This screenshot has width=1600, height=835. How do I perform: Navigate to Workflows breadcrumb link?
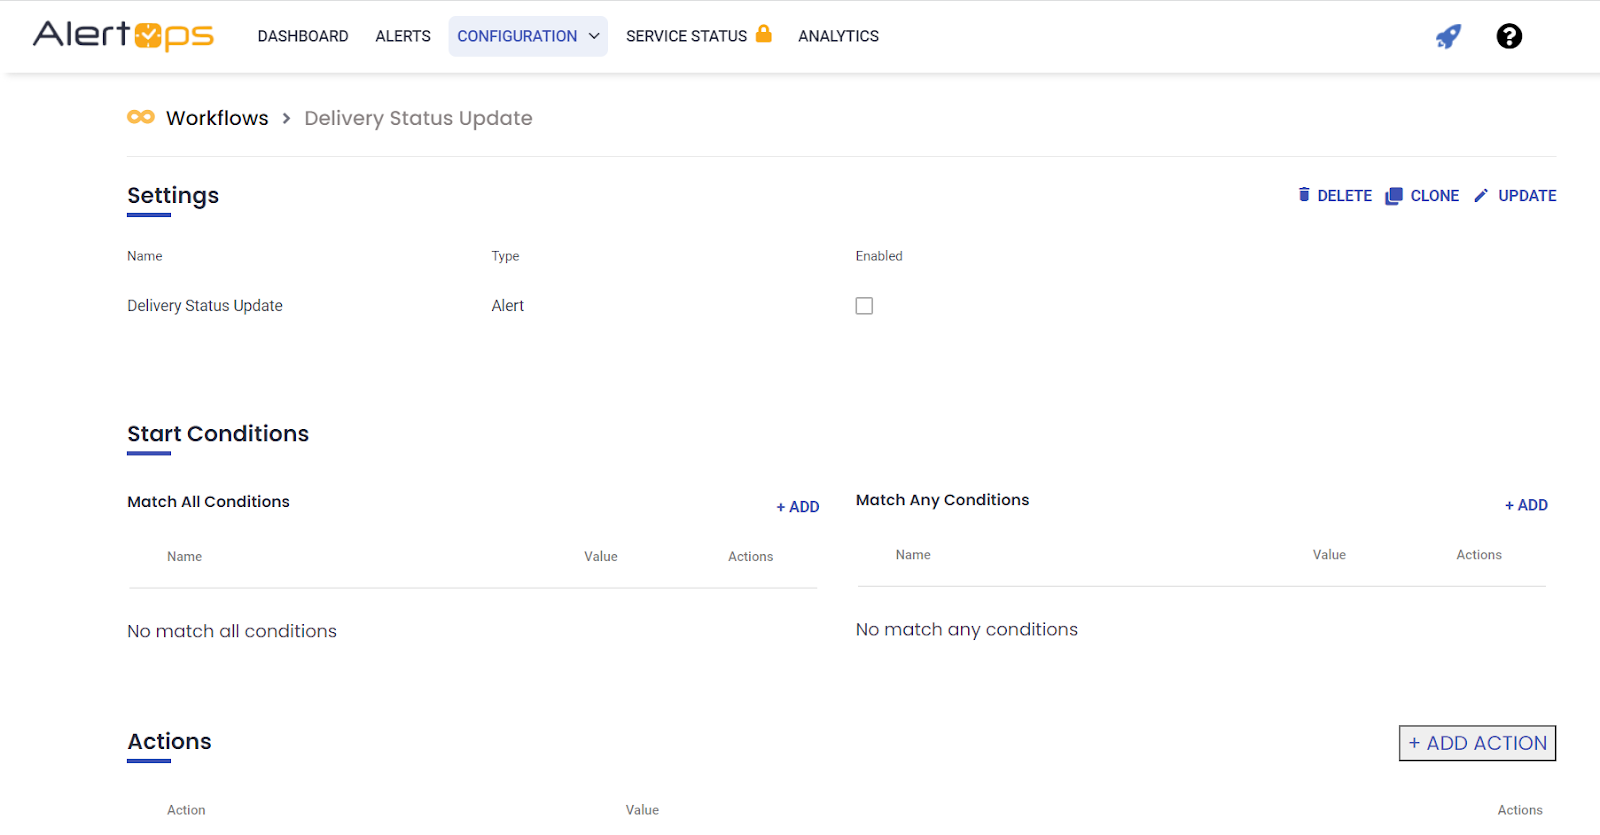(217, 118)
